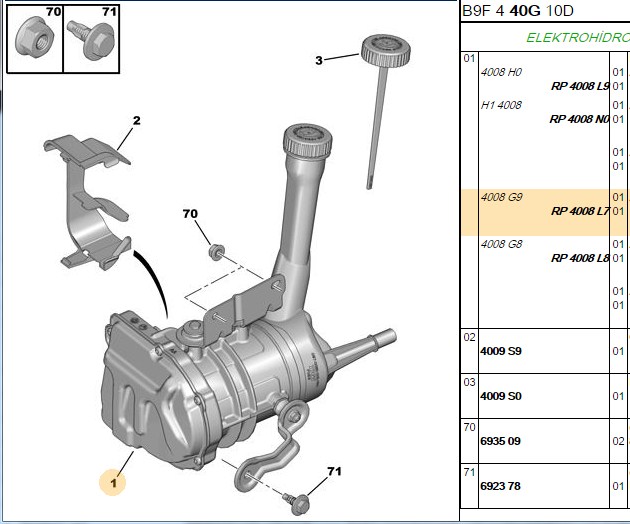Viewport: 630px width, 524px height.
Task: Select replacement part RP 4008 N0
Action: click(x=579, y=119)
